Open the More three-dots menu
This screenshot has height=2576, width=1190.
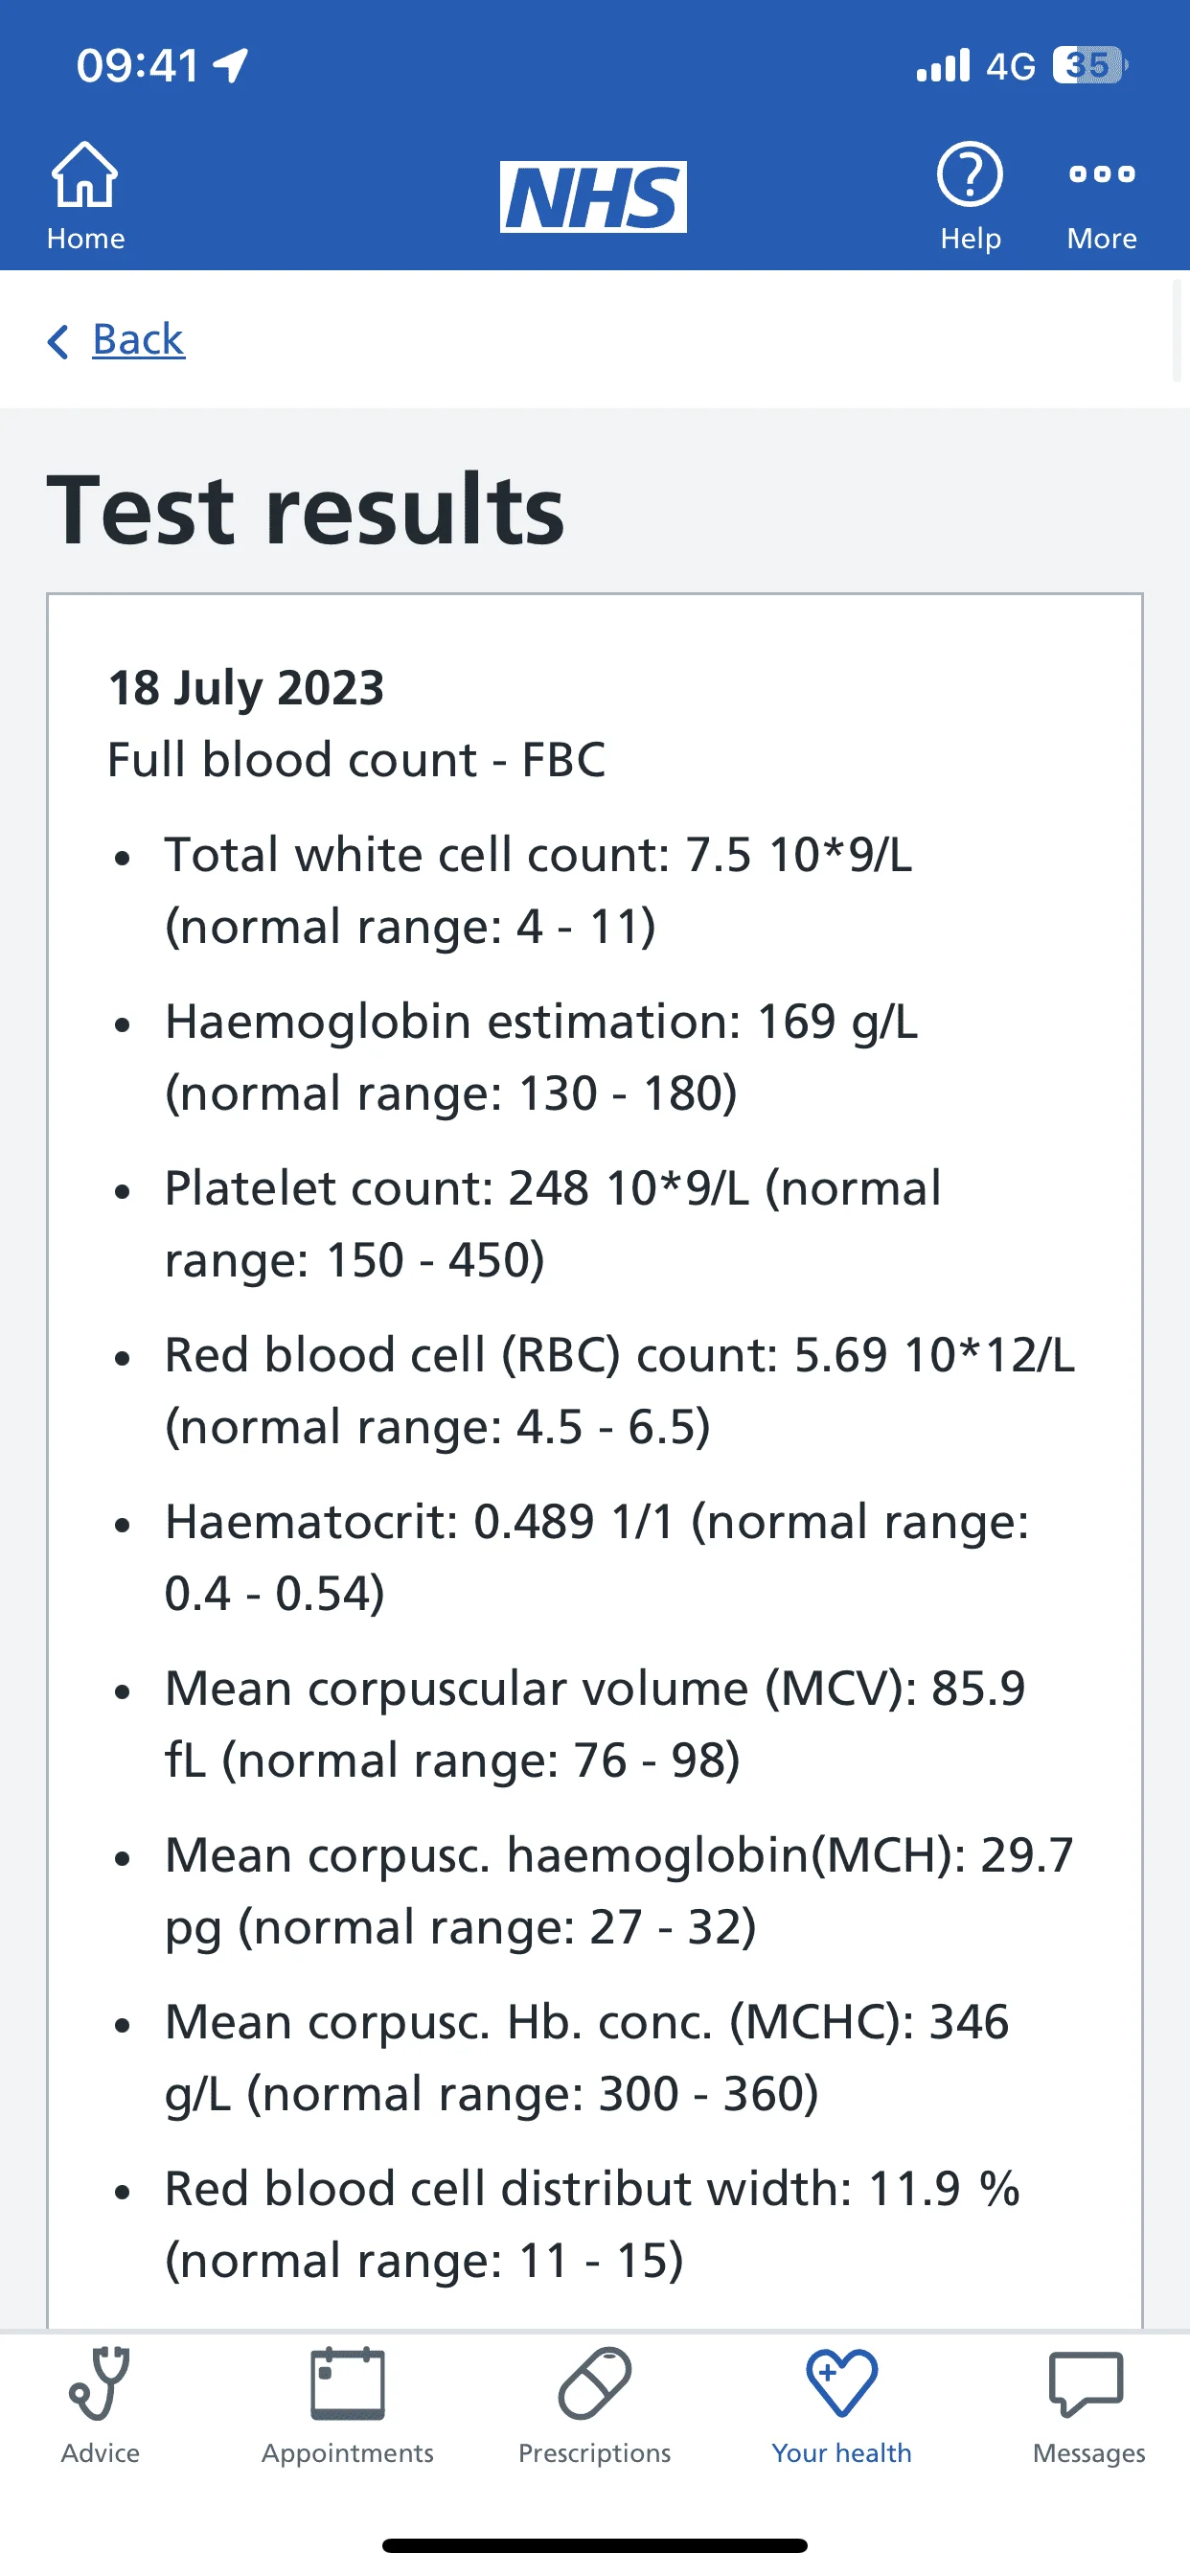1101,174
